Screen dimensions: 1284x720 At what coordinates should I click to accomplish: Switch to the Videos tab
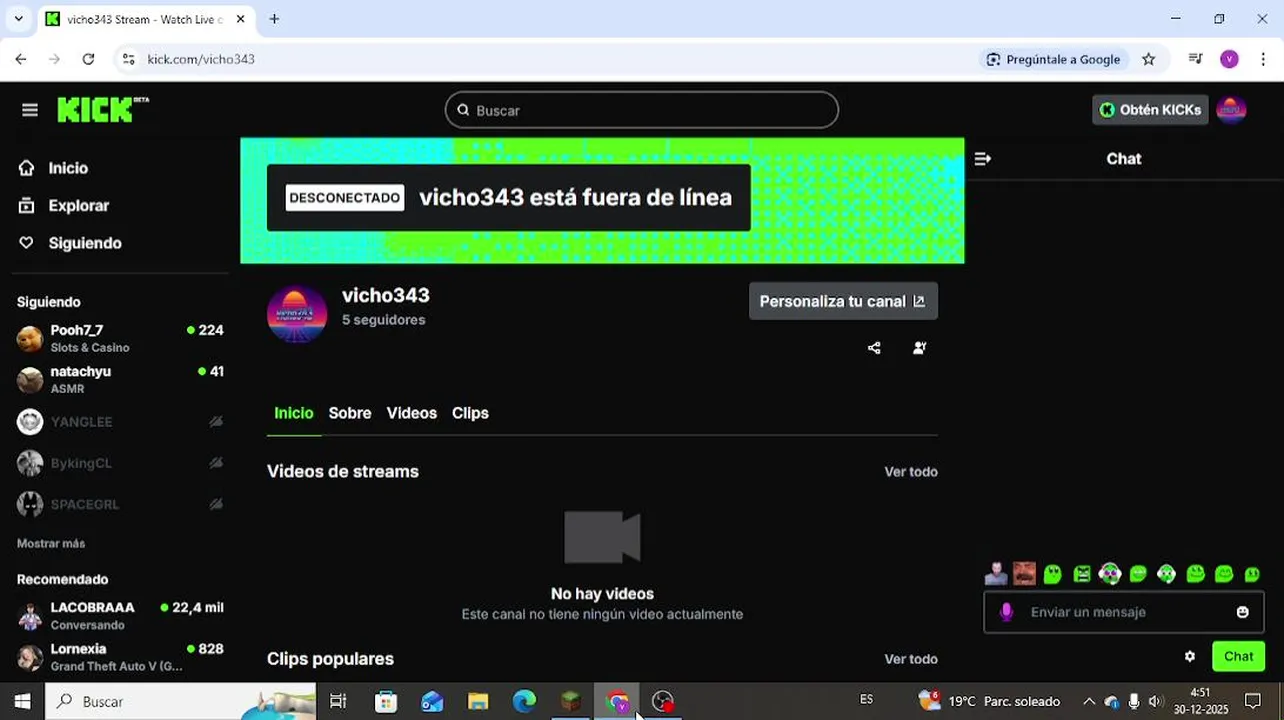(412, 413)
